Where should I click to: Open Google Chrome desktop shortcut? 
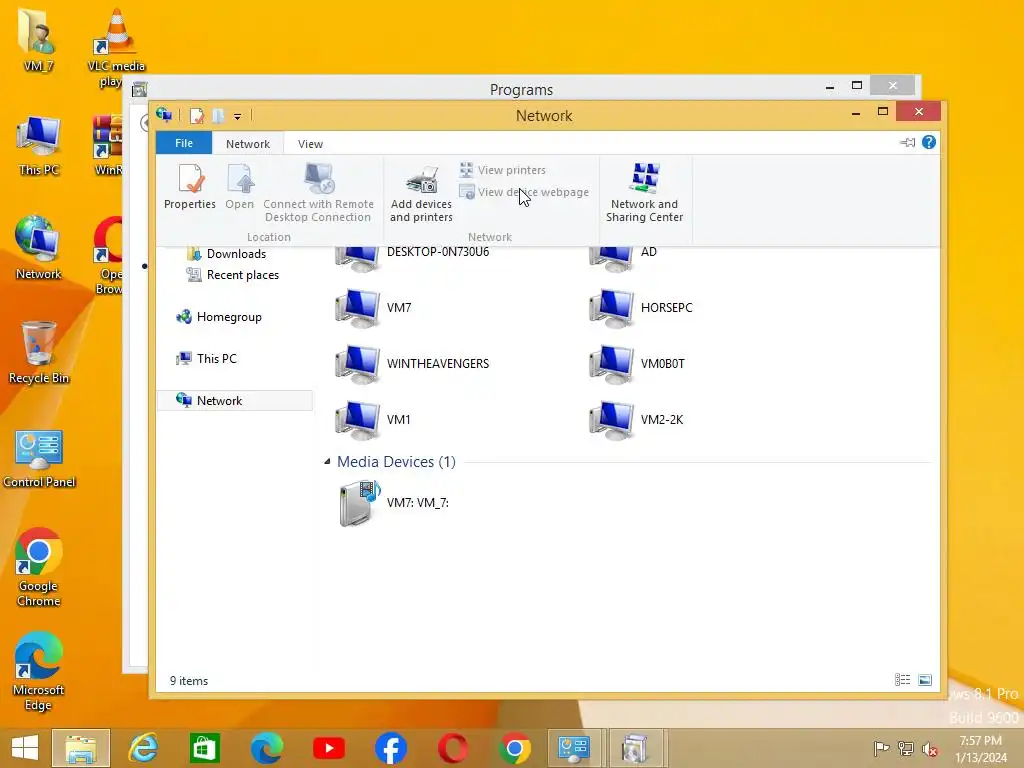(x=39, y=567)
